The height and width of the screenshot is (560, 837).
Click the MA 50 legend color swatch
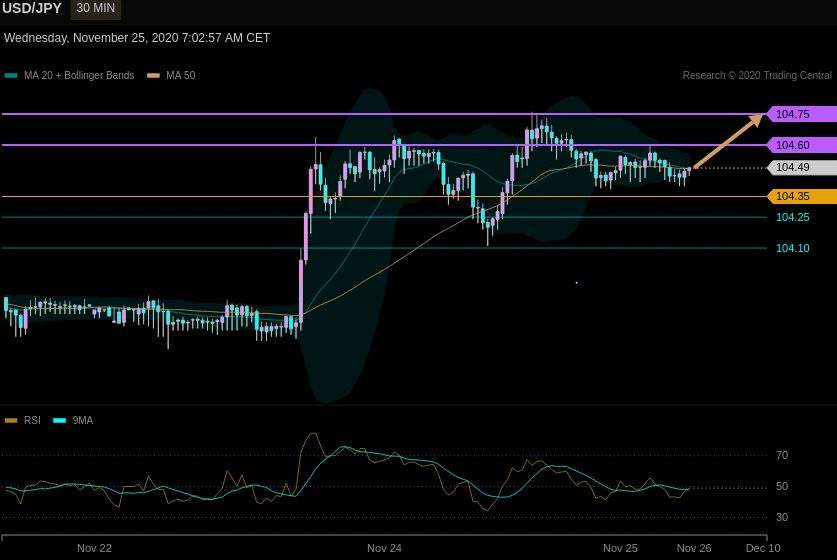(x=153, y=75)
